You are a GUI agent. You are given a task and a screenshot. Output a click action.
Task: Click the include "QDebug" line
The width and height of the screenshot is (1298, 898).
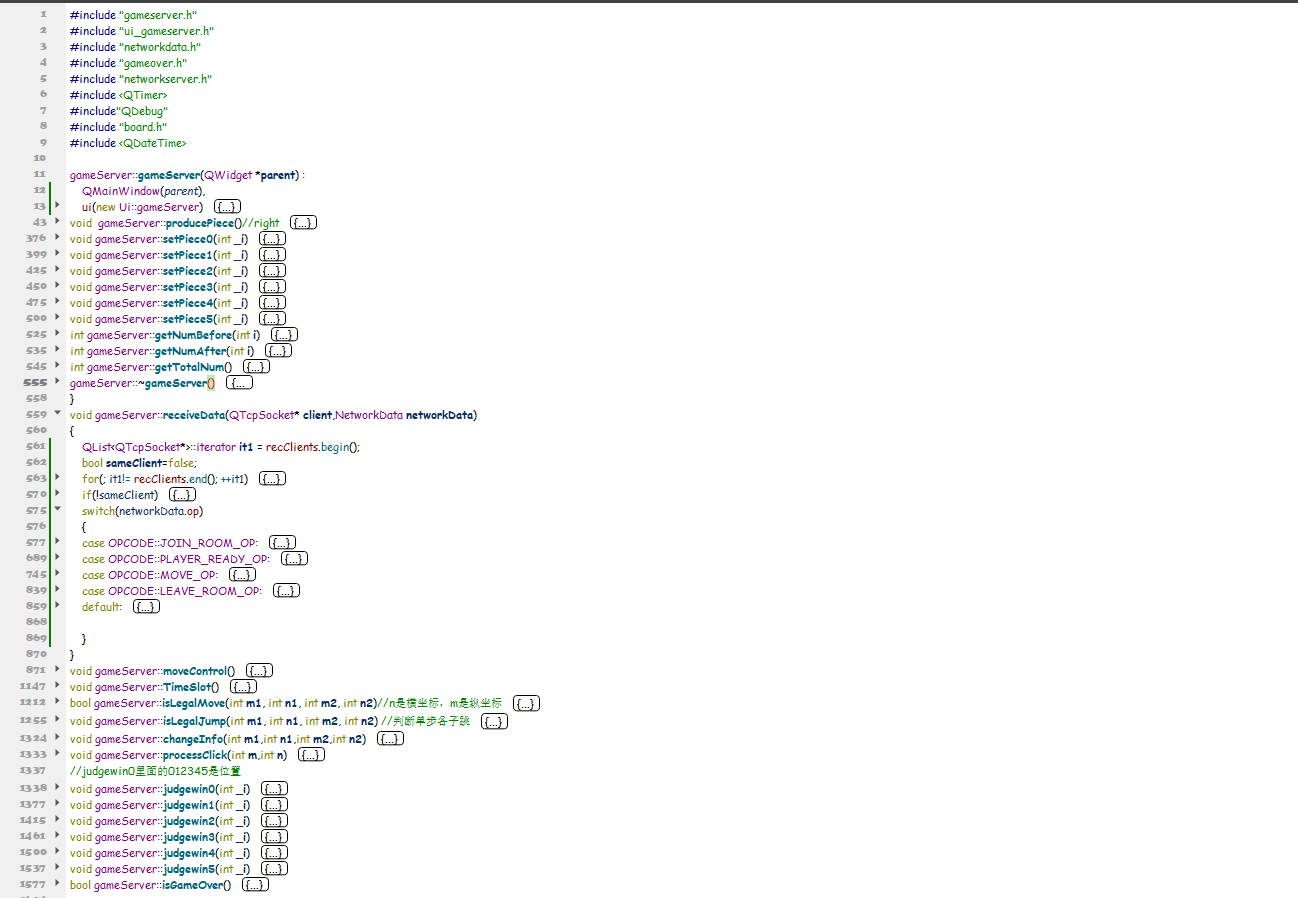click(118, 111)
